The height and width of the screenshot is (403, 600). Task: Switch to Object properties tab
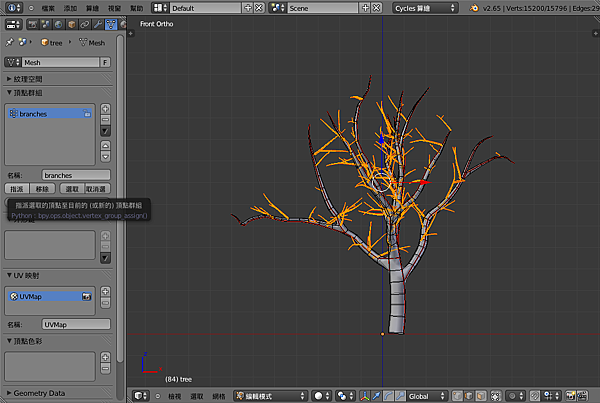point(72,24)
